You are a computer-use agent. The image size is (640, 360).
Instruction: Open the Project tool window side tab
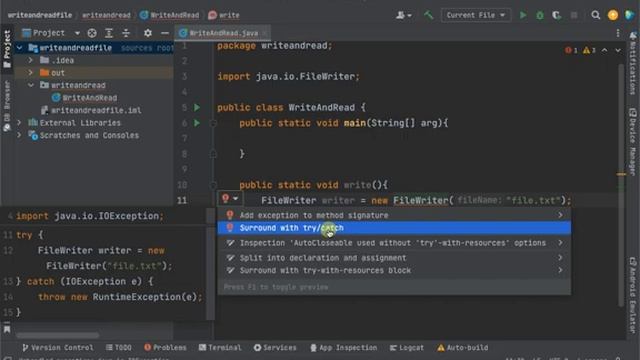(x=7, y=49)
